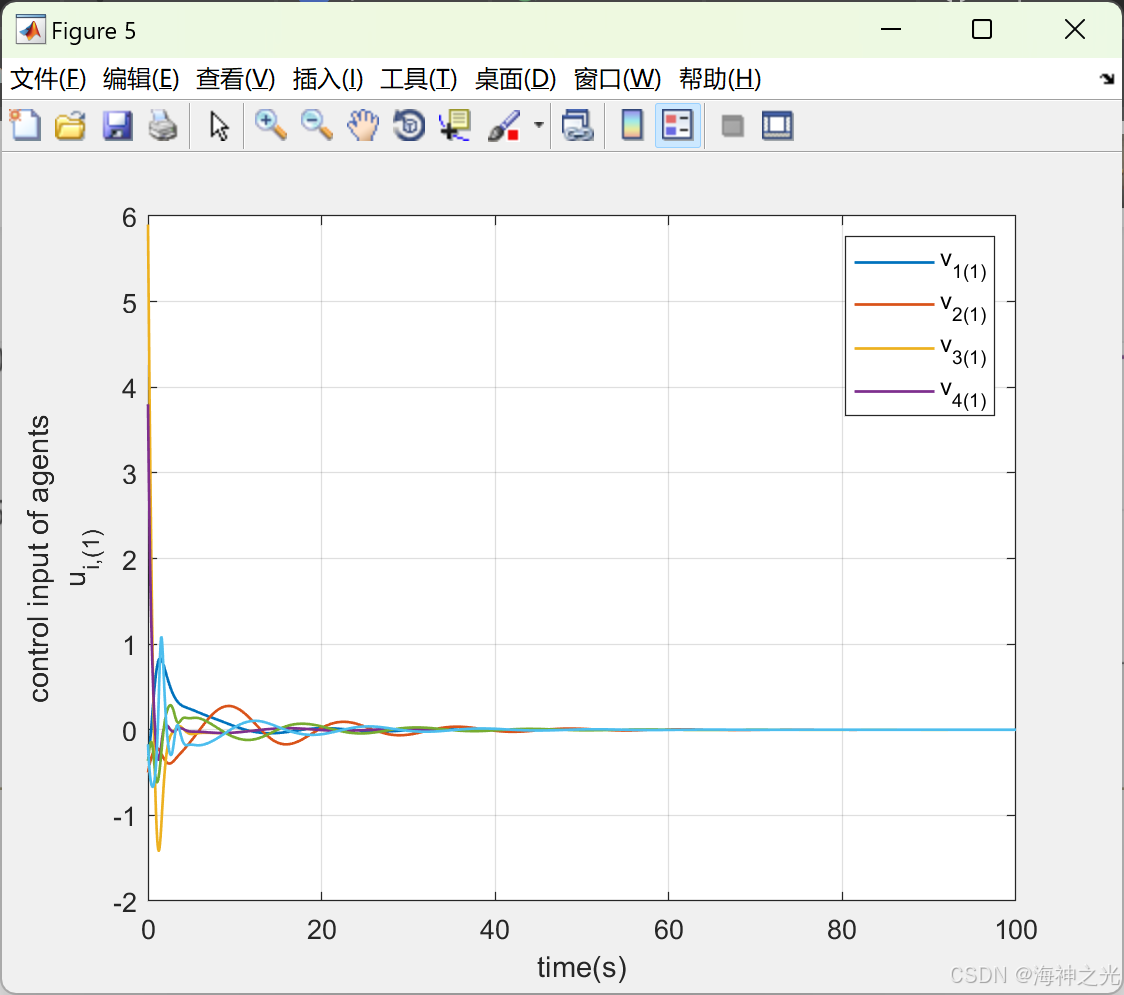Image resolution: width=1124 pixels, height=995 pixels.
Task: Click the light blue curve's peak
Action: (x=161, y=638)
